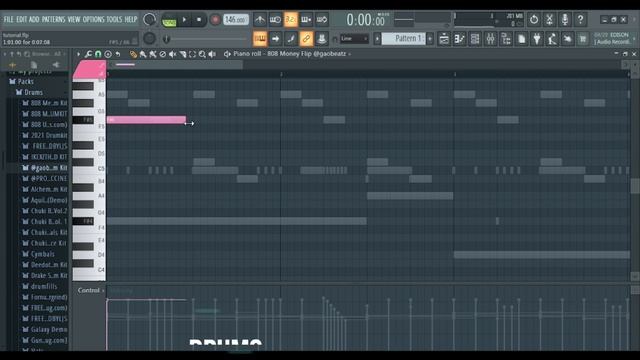The height and width of the screenshot is (360, 640).
Task: Select the Pattern 1 pattern selector
Action: pyautogui.click(x=403, y=39)
